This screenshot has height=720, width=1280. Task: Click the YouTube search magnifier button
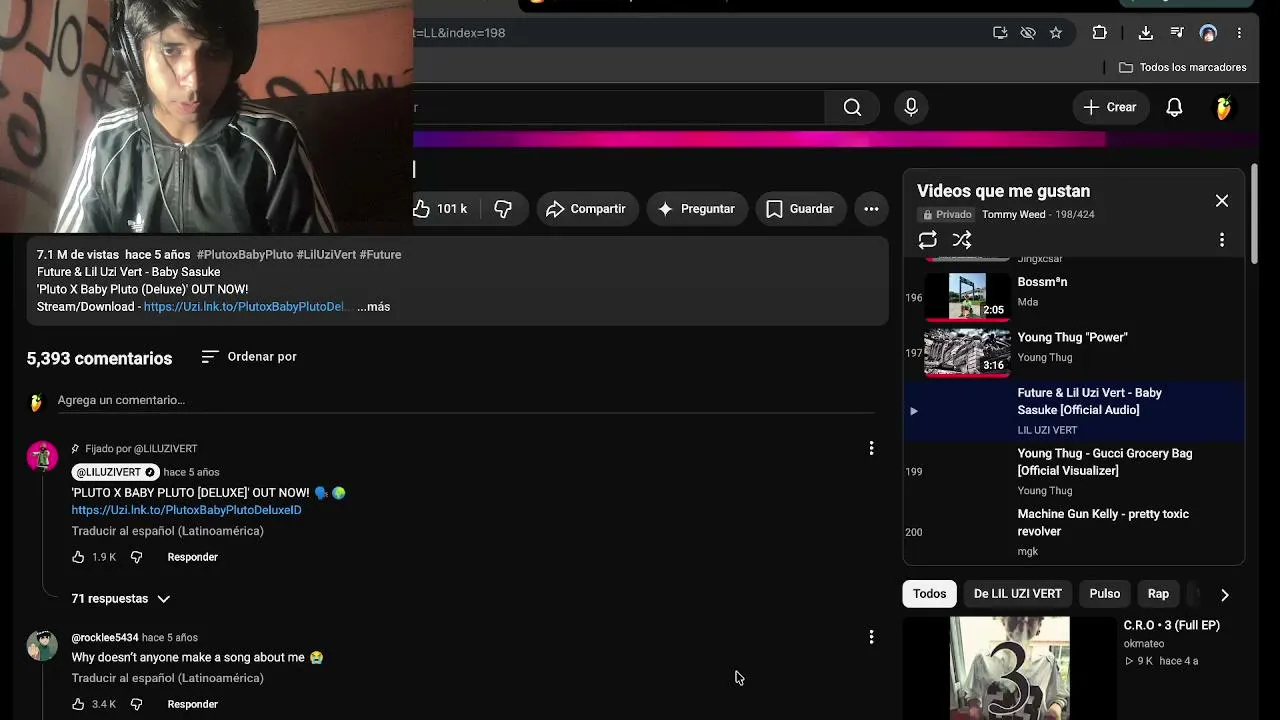click(852, 107)
